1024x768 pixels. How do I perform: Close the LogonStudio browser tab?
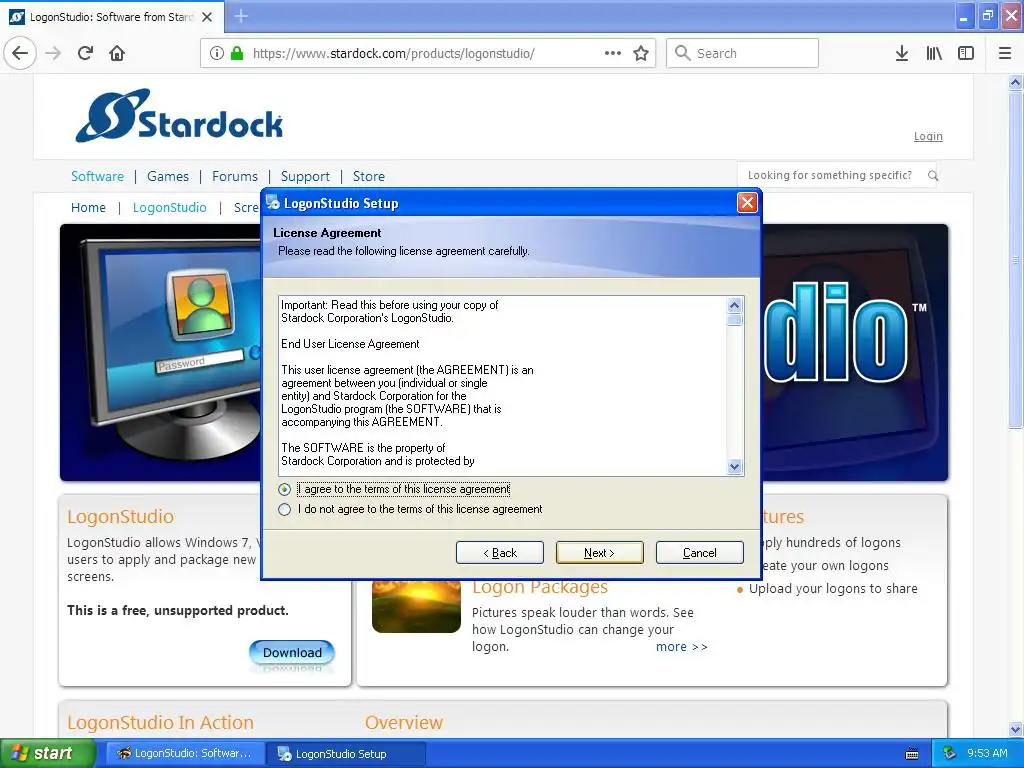tap(207, 17)
